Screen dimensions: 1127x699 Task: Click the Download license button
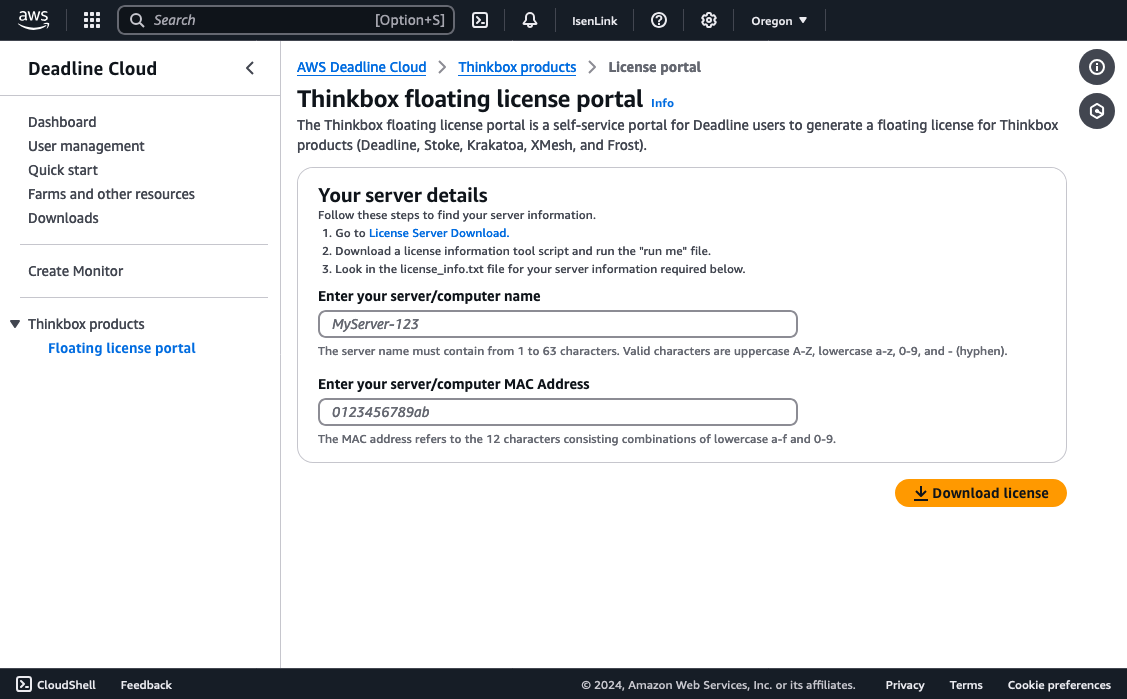[x=980, y=492]
